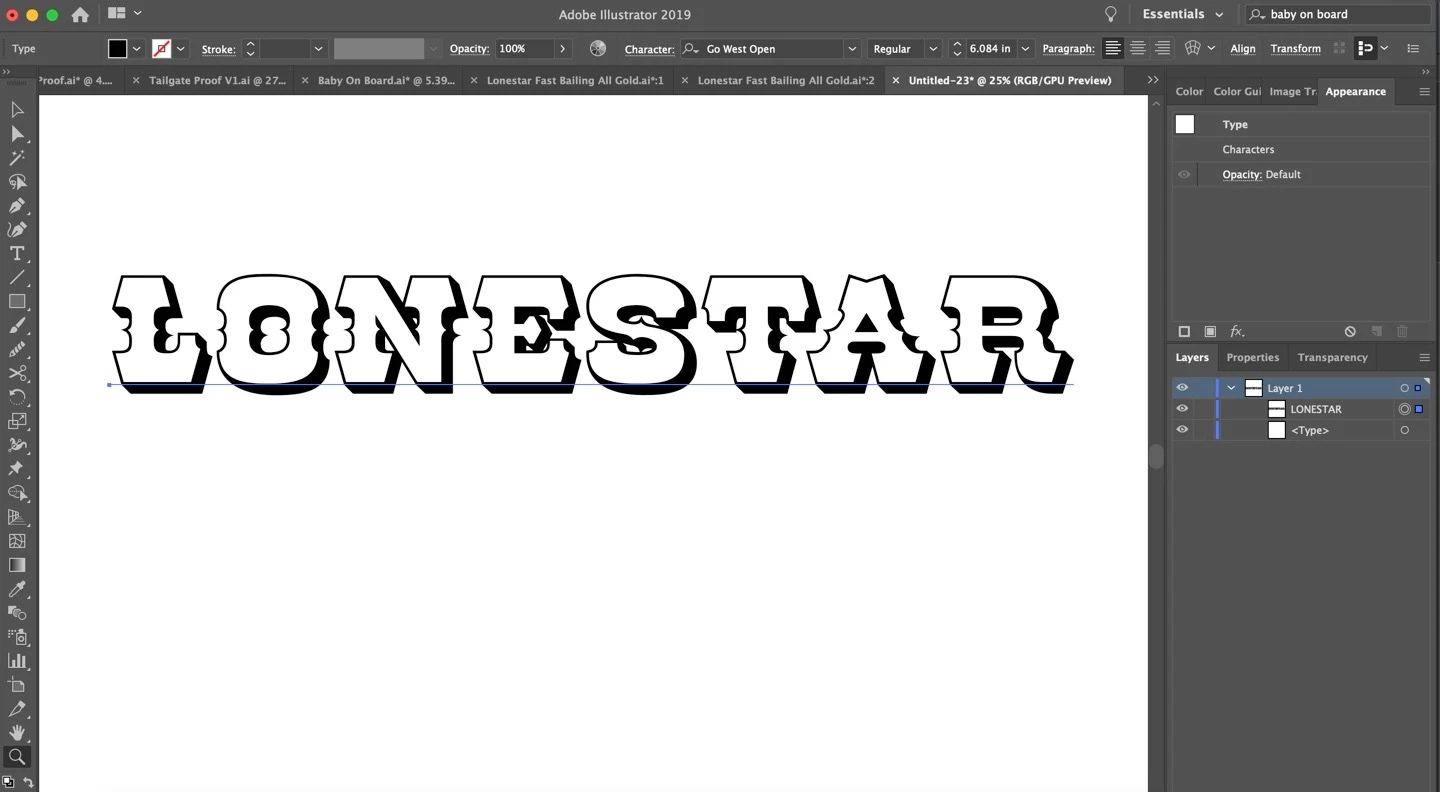Image resolution: width=1440 pixels, height=792 pixels.
Task: Toggle visibility of Layer 1
Action: (x=1182, y=388)
